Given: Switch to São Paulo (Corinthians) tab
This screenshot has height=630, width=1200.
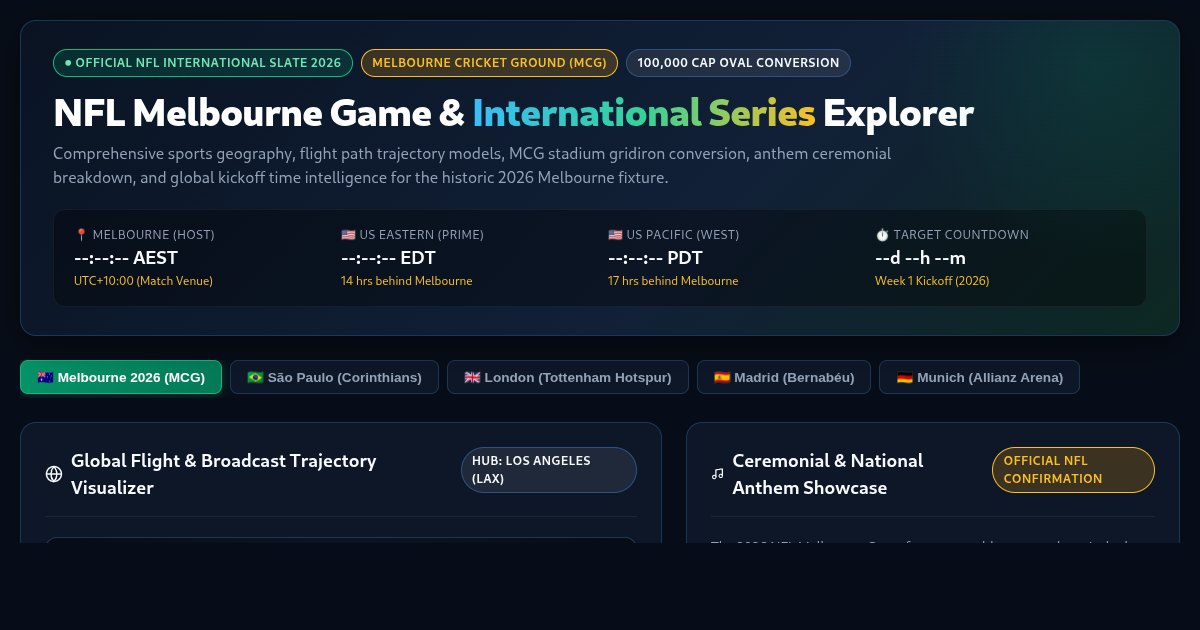Looking at the screenshot, I should pyautogui.click(x=334, y=377).
